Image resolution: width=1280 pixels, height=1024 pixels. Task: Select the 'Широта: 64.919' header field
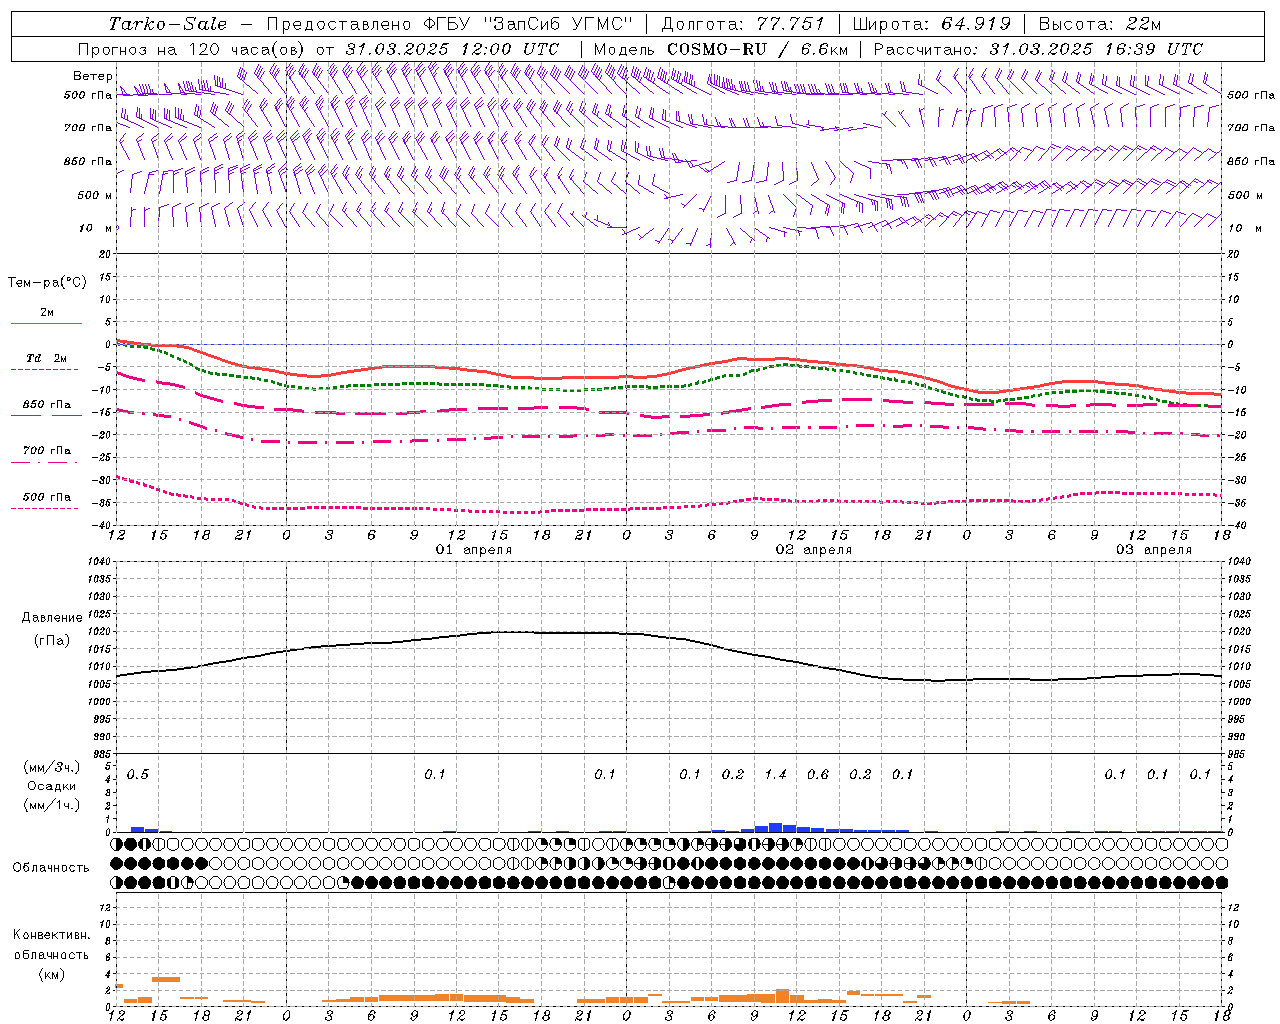tap(932, 24)
